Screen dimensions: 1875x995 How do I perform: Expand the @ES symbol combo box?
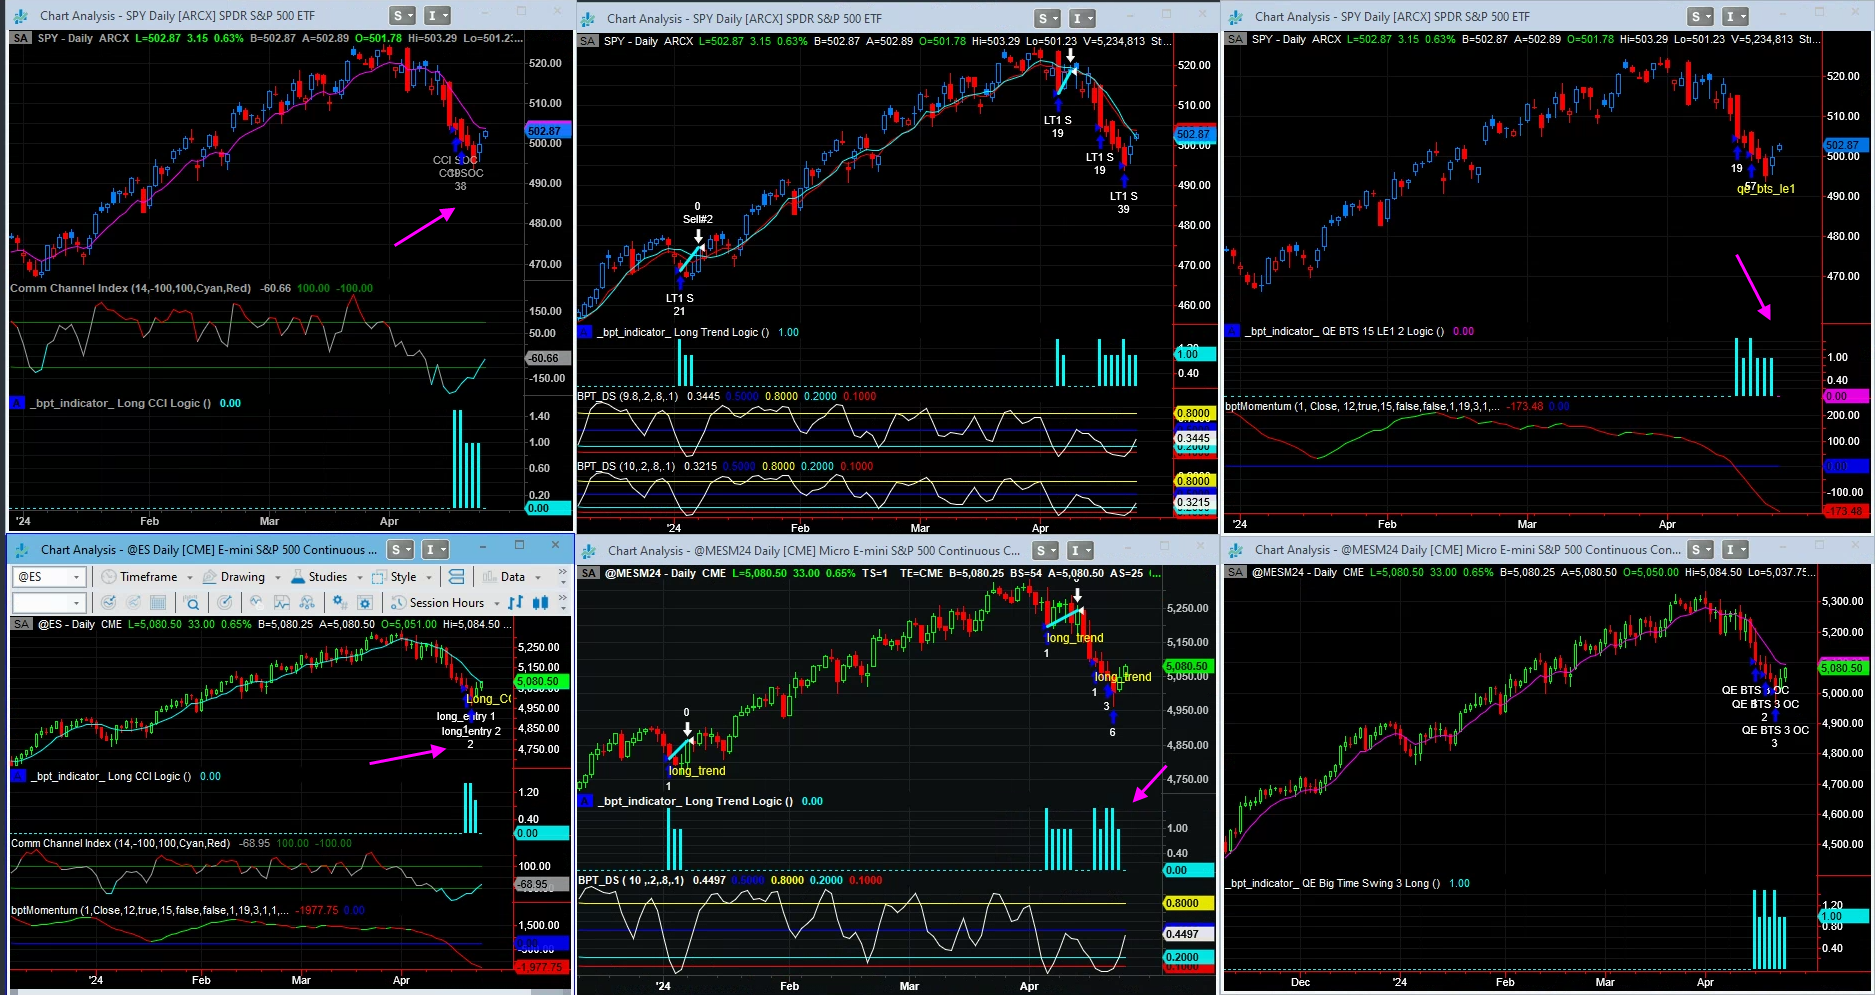76,577
